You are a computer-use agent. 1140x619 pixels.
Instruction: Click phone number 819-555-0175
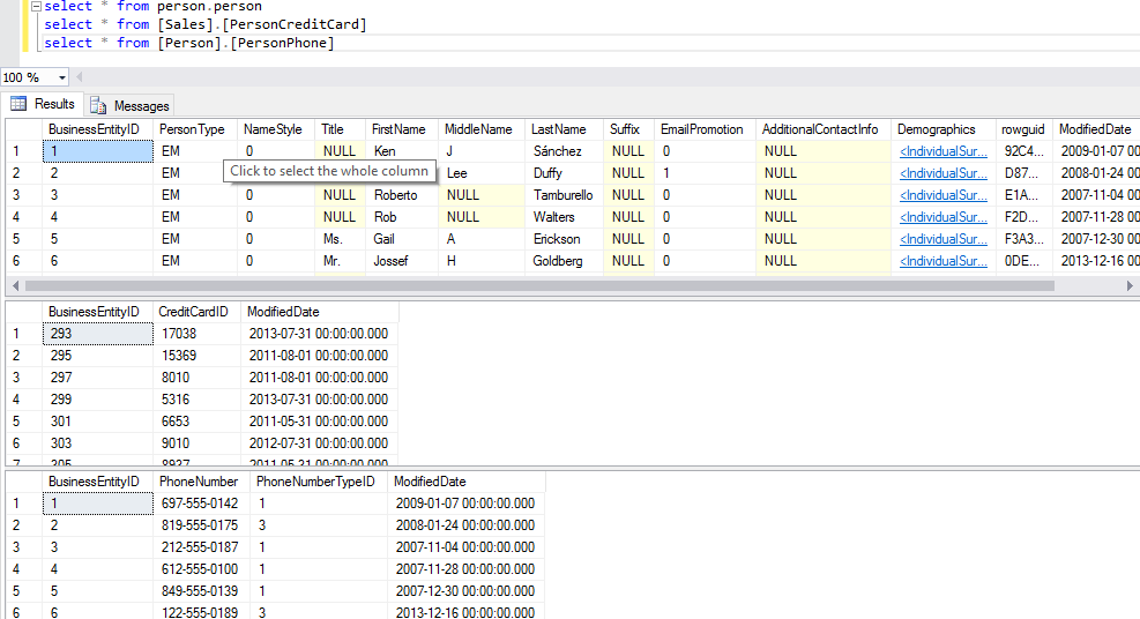pyautogui.click(x=200, y=525)
